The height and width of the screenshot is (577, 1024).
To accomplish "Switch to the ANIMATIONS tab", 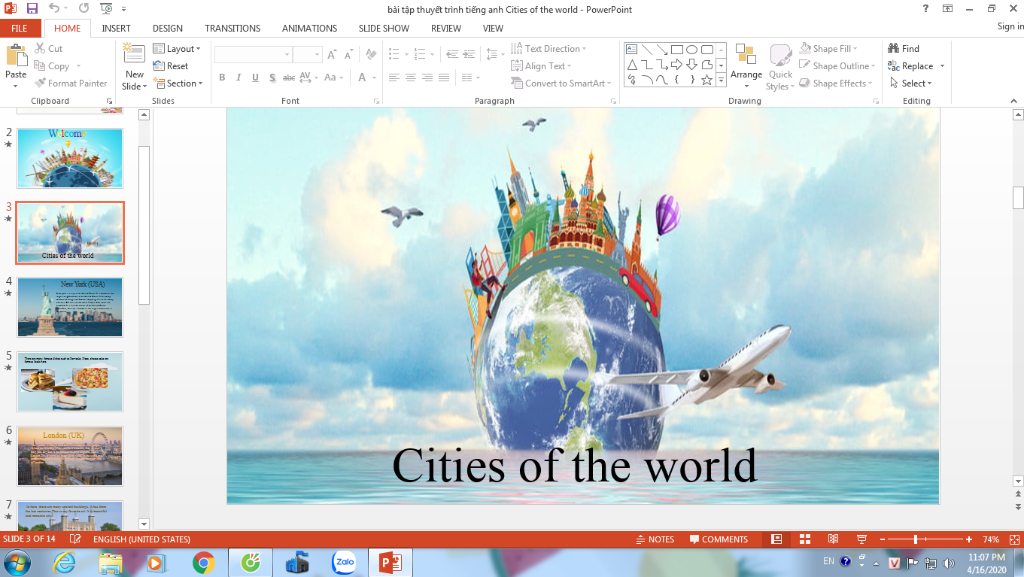I will (310, 28).
